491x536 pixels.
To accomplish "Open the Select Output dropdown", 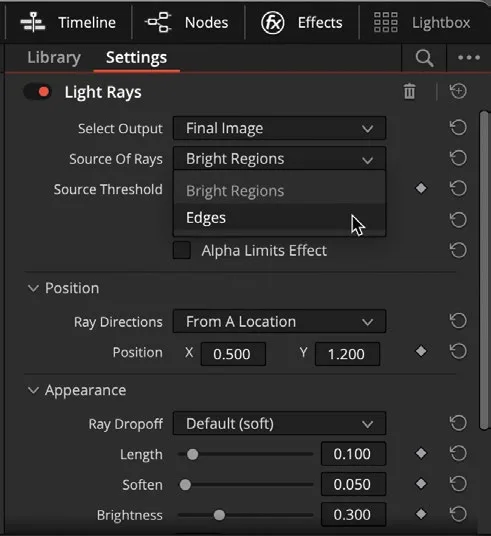I will pos(279,128).
